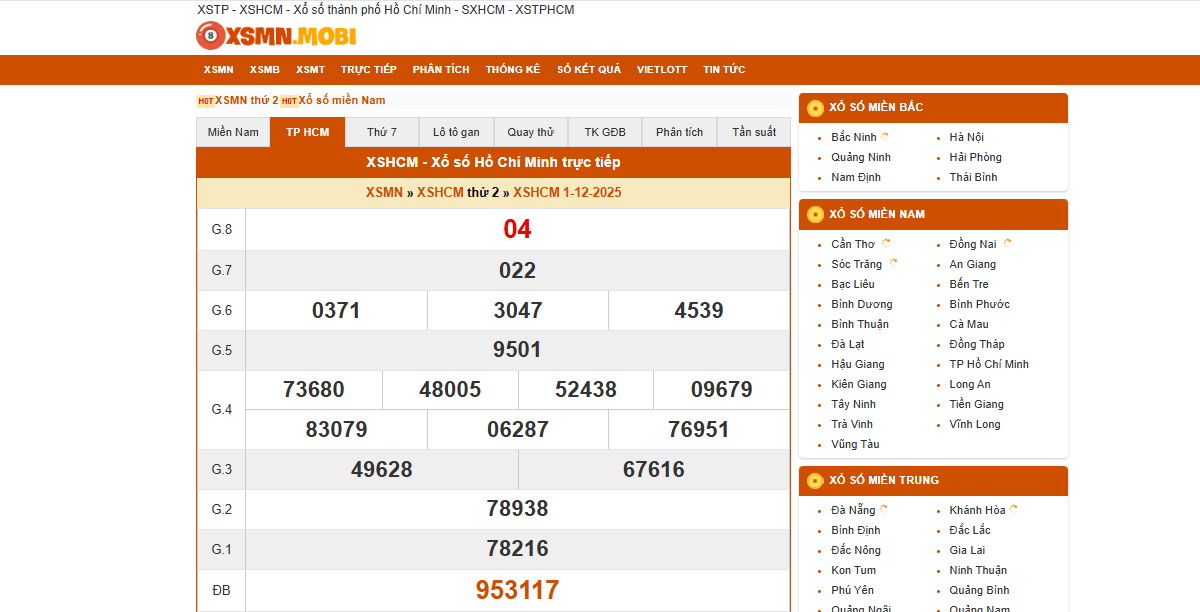The width and height of the screenshot is (1200, 612).
Task: Switch to the Lô tô gan tab
Action: pyautogui.click(x=456, y=132)
